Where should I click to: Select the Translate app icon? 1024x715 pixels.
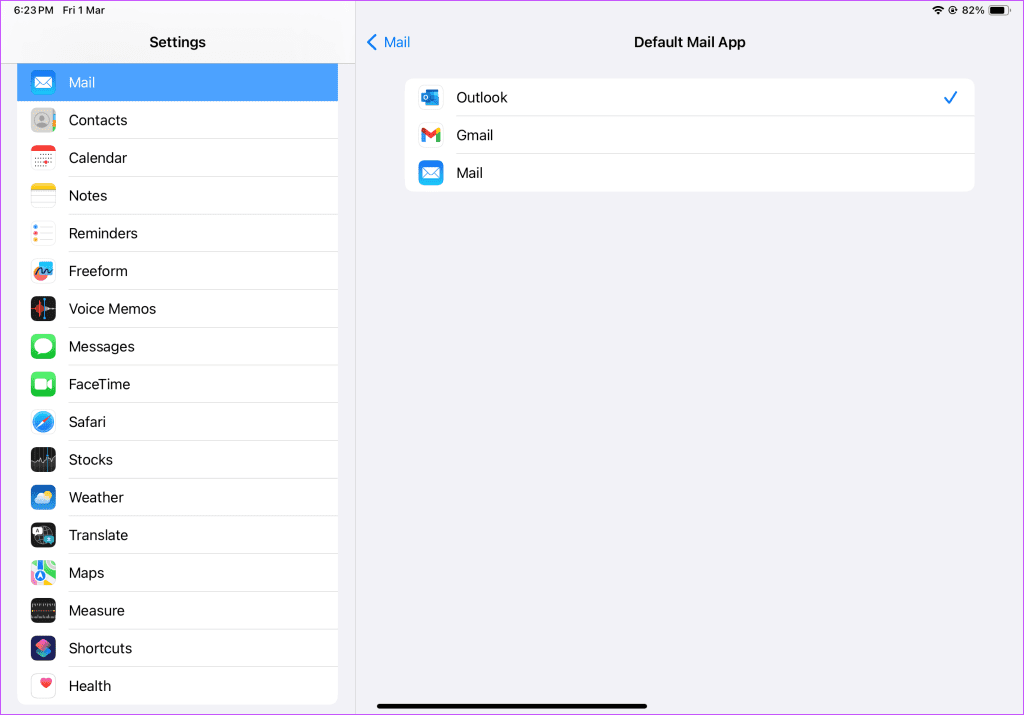pyautogui.click(x=43, y=534)
